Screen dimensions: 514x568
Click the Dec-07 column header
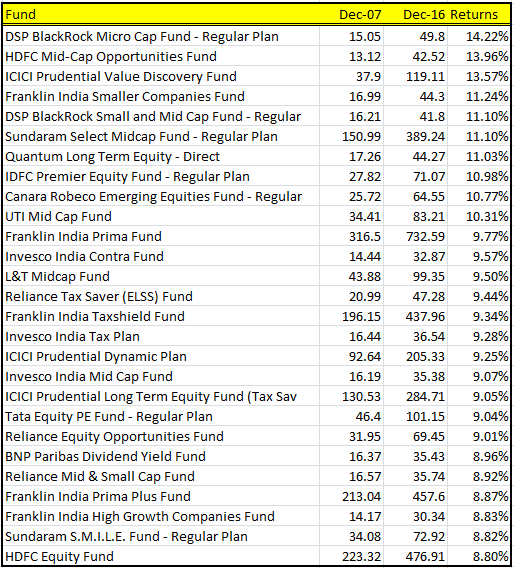(351, 14)
